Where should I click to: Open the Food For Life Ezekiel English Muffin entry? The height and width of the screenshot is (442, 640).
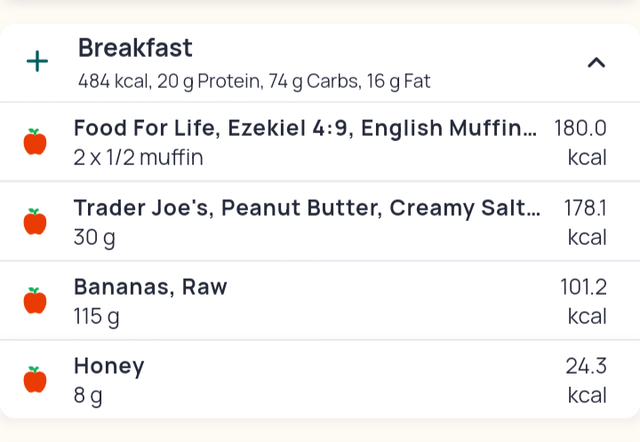[x=305, y=129]
